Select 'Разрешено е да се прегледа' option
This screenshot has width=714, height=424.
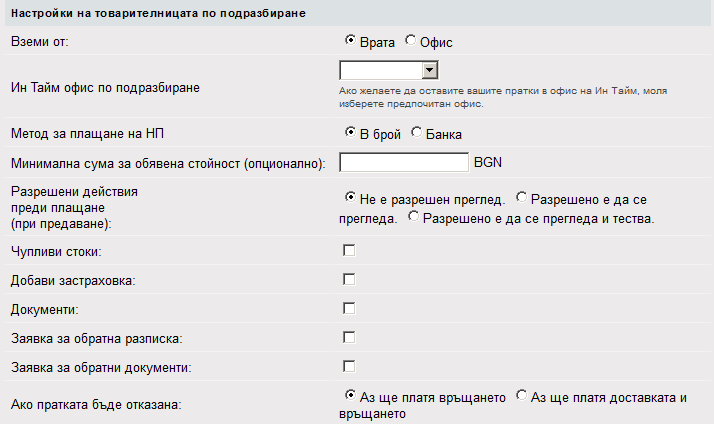(521, 197)
